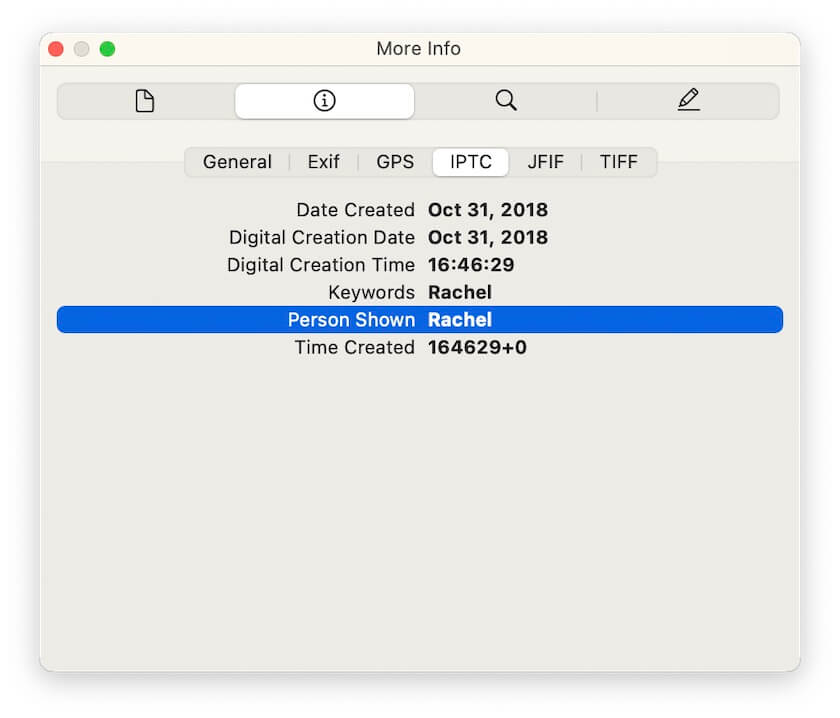Activate the pencil editing tool
Screen dimensions: 840x718
coord(688,101)
